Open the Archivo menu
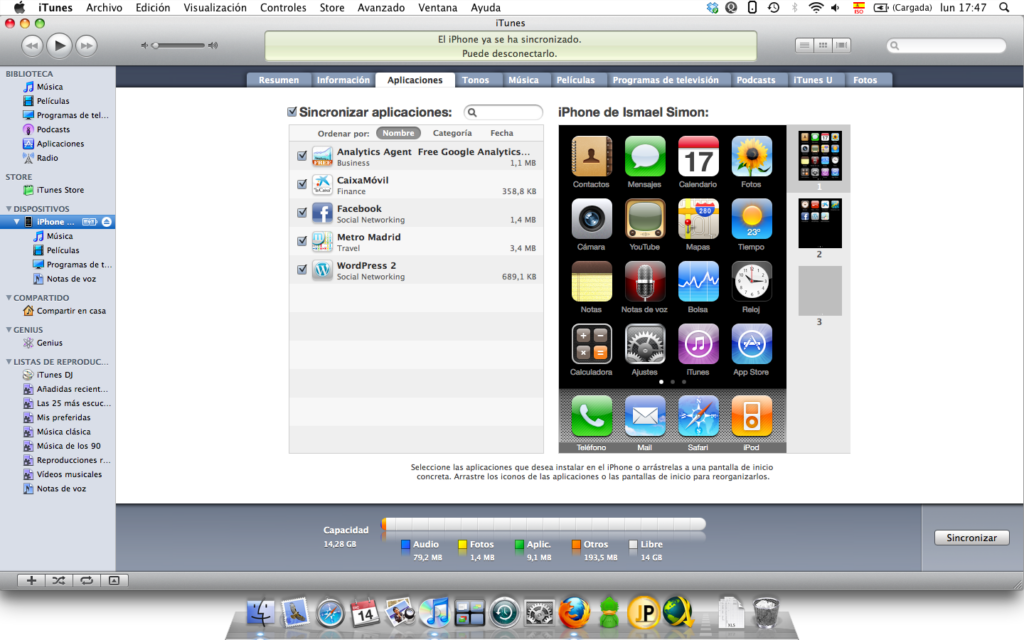Viewport: 1024px width, 640px height. click(104, 8)
